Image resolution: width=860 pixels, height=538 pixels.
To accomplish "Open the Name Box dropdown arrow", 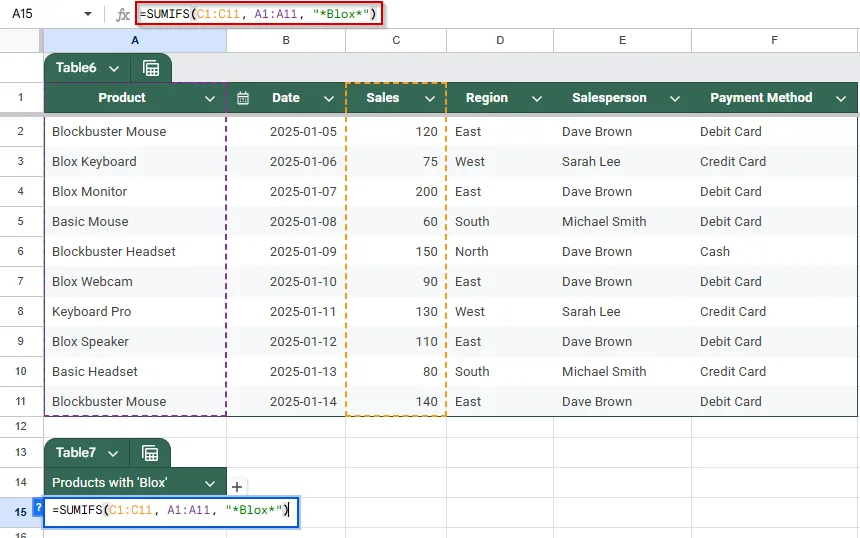I will (88, 14).
